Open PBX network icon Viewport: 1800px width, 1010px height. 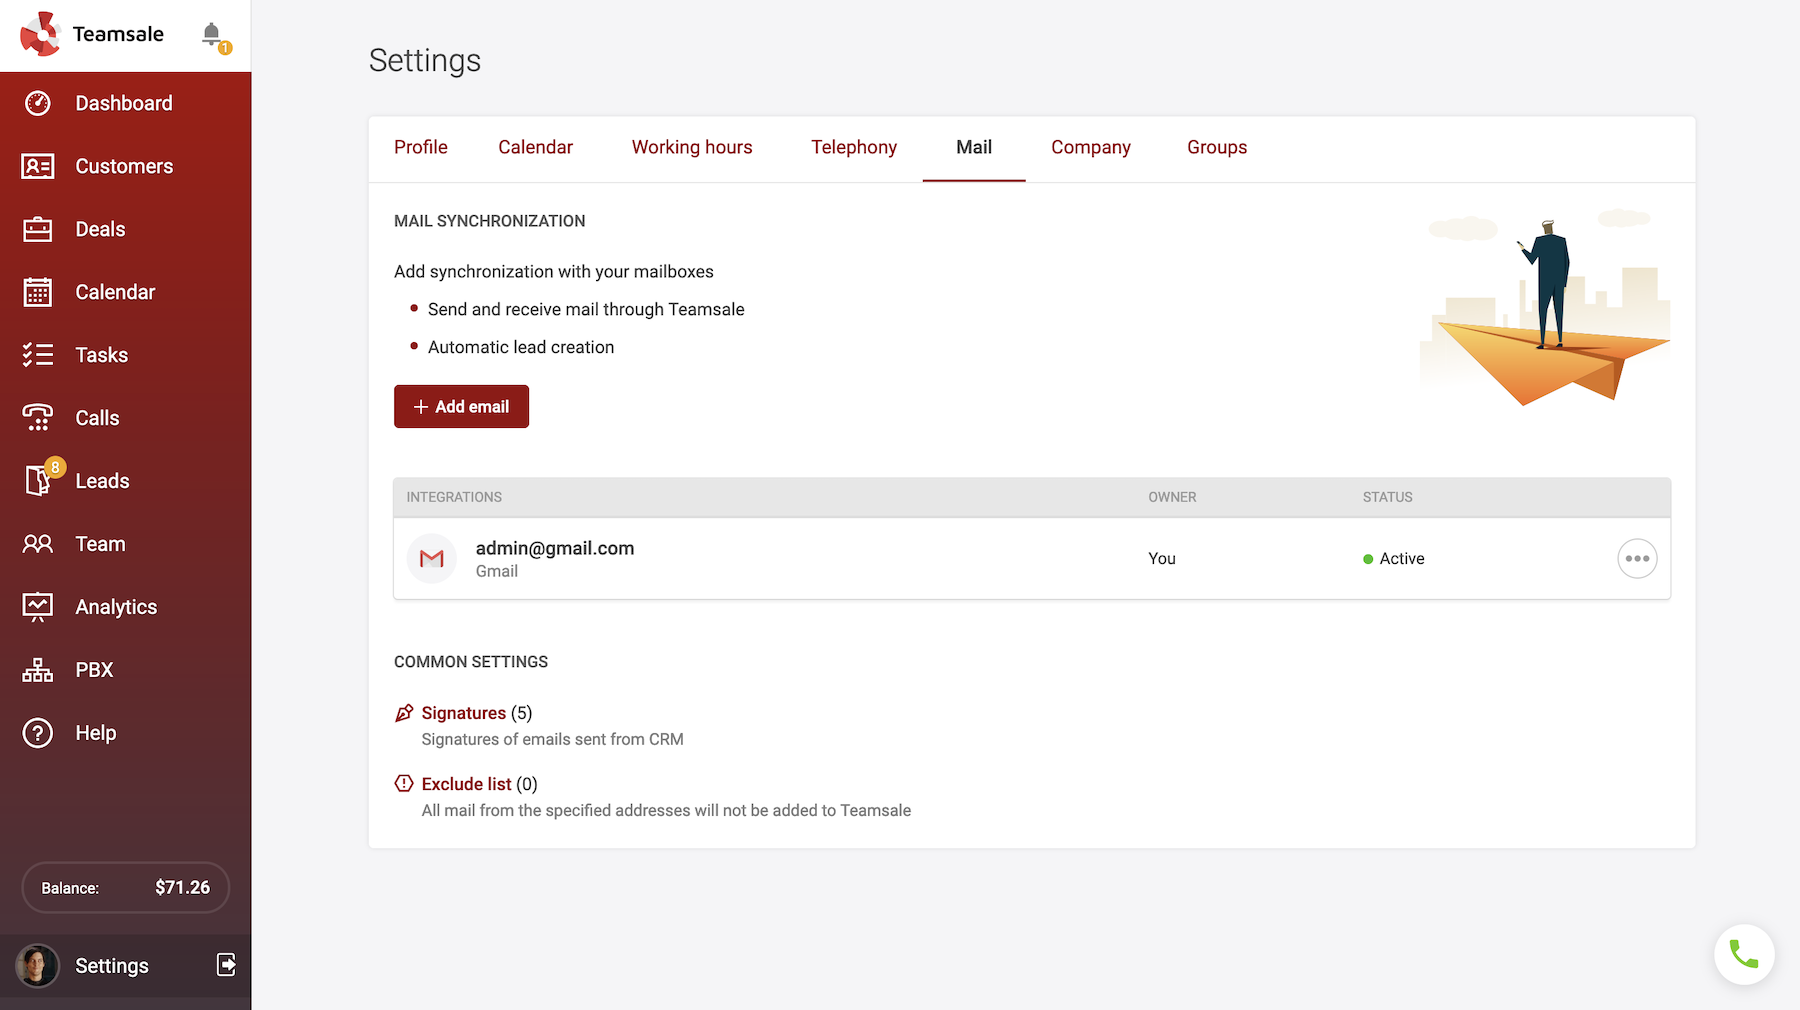pyautogui.click(x=38, y=670)
